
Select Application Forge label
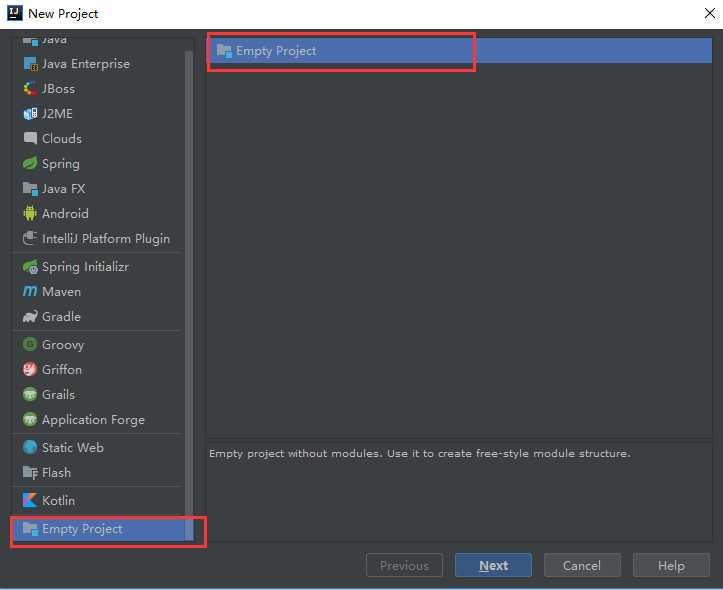point(94,420)
